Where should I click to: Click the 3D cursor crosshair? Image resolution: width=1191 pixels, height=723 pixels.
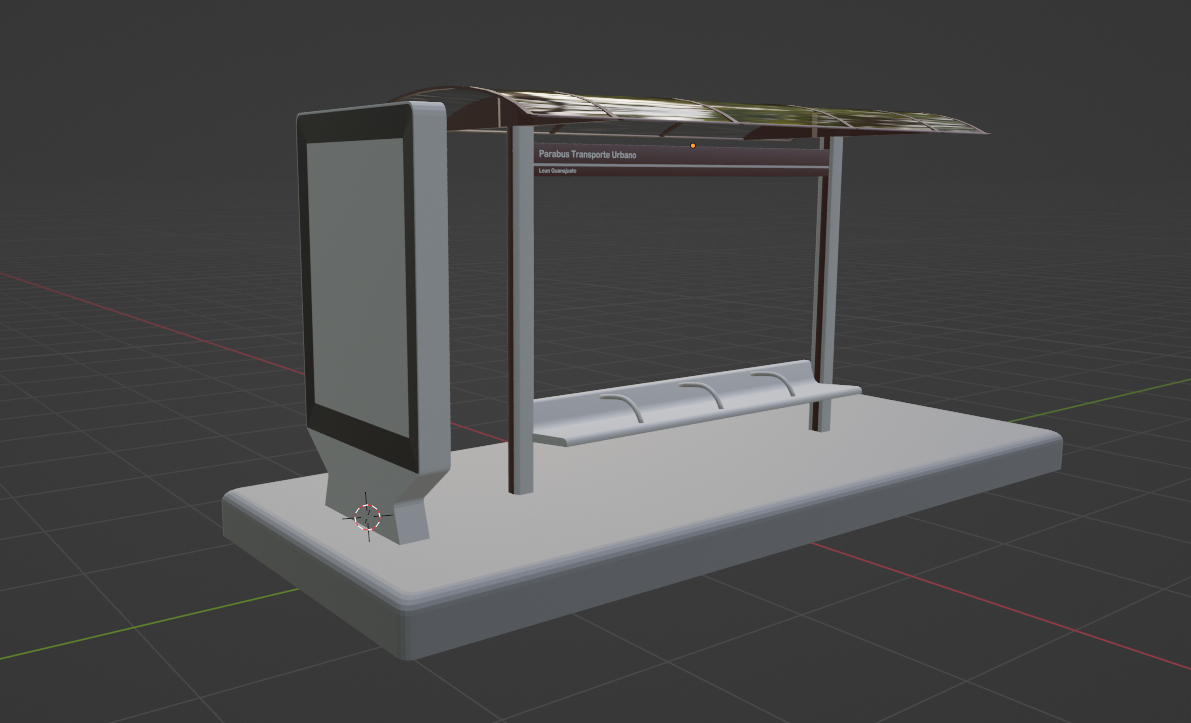tap(368, 516)
